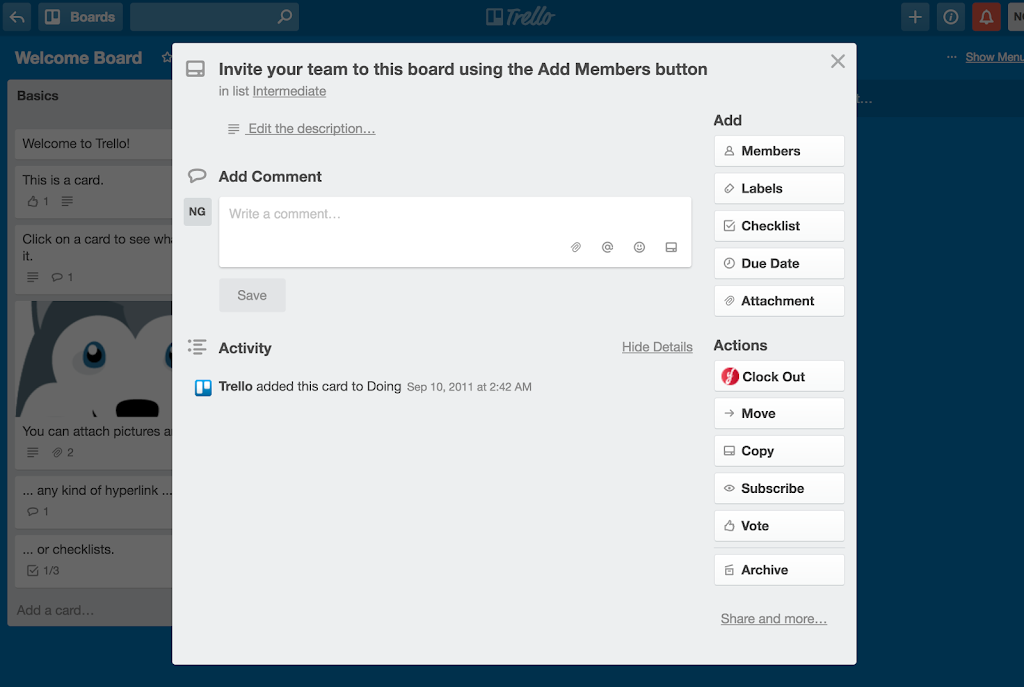Click Edit the description link
This screenshot has height=687, width=1024.
click(x=312, y=129)
